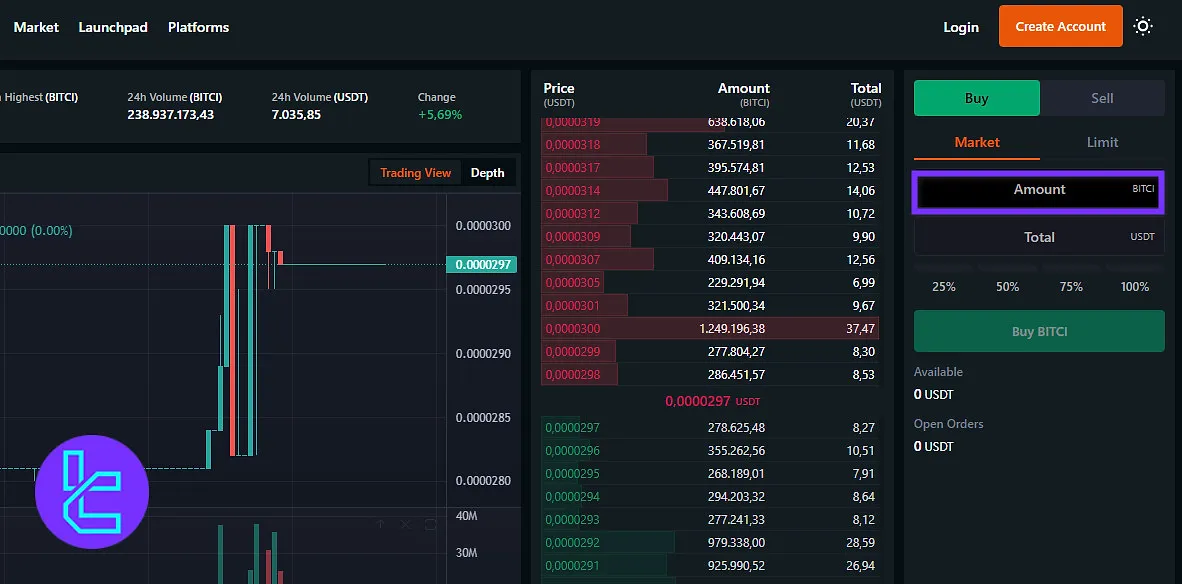Viewport: 1182px width, 584px height.
Task: Switch chart to Depth view
Action: [x=487, y=173]
